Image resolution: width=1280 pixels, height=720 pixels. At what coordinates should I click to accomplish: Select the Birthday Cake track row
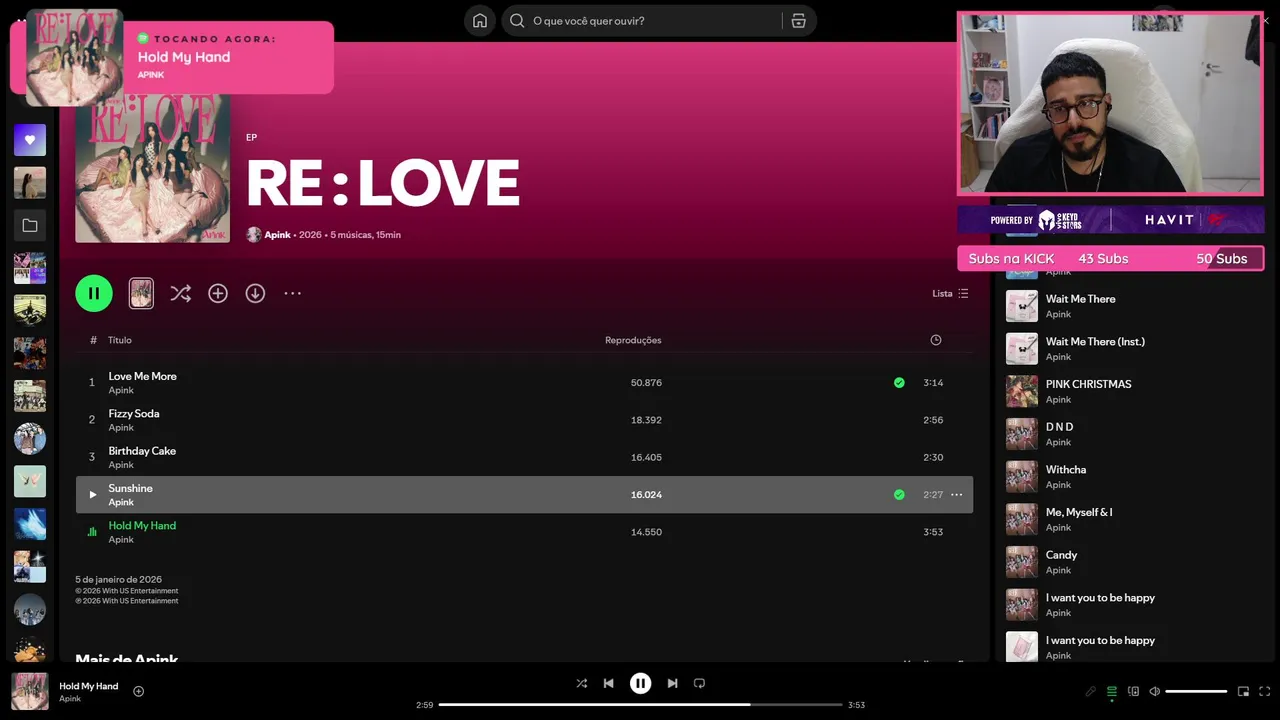(x=524, y=457)
